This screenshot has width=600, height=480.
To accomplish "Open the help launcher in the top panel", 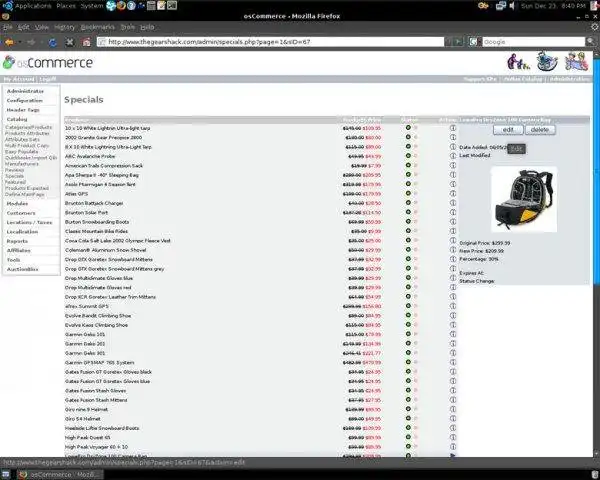I will tap(131, 6).
